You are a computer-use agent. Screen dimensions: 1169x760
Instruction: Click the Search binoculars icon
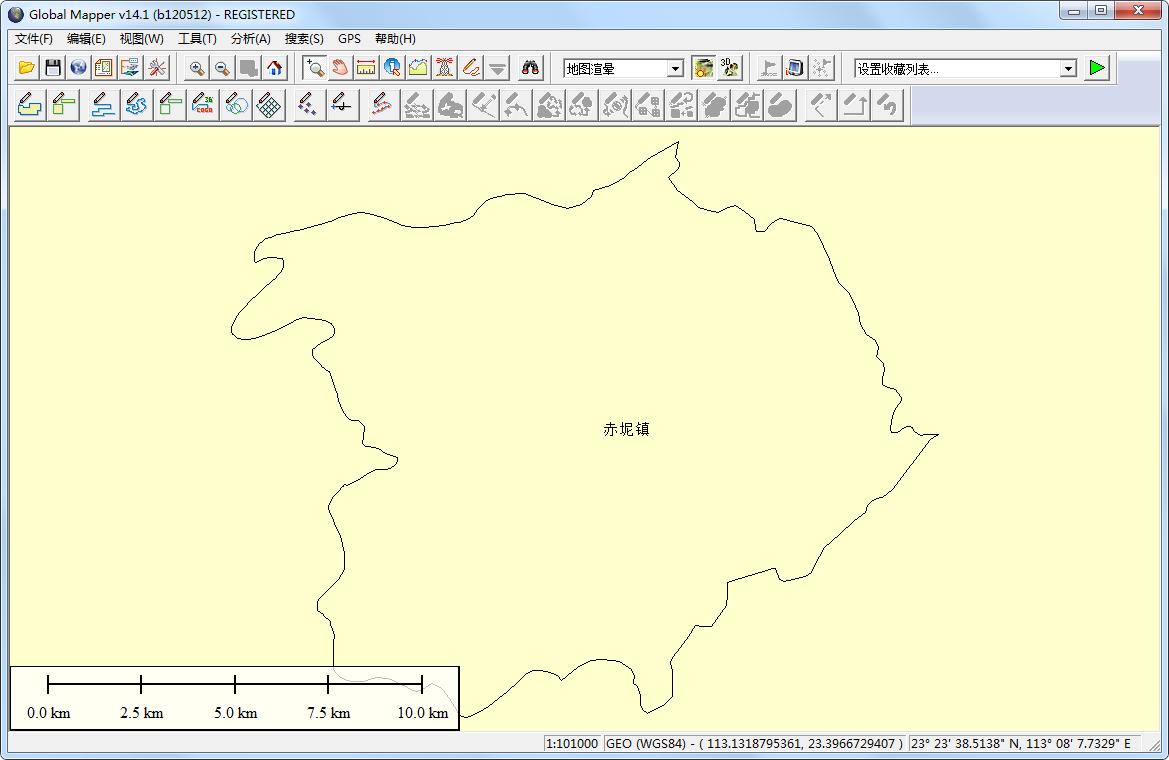click(530, 68)
